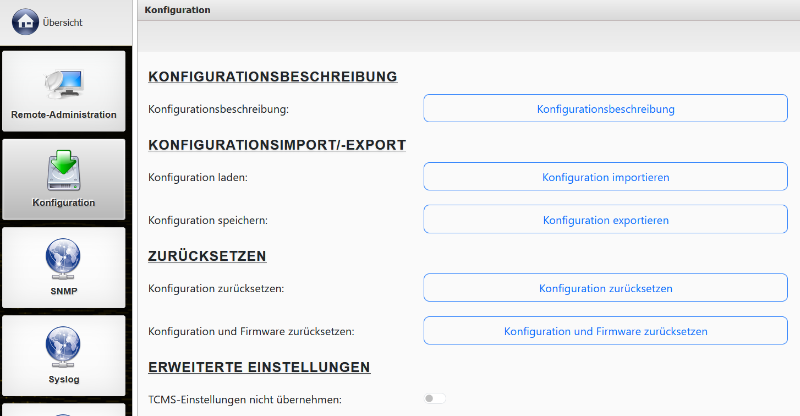Open SNMP via its globe icon
This screenshot has height=416, width=800.
pyautogui.click(x=64, y=259)
